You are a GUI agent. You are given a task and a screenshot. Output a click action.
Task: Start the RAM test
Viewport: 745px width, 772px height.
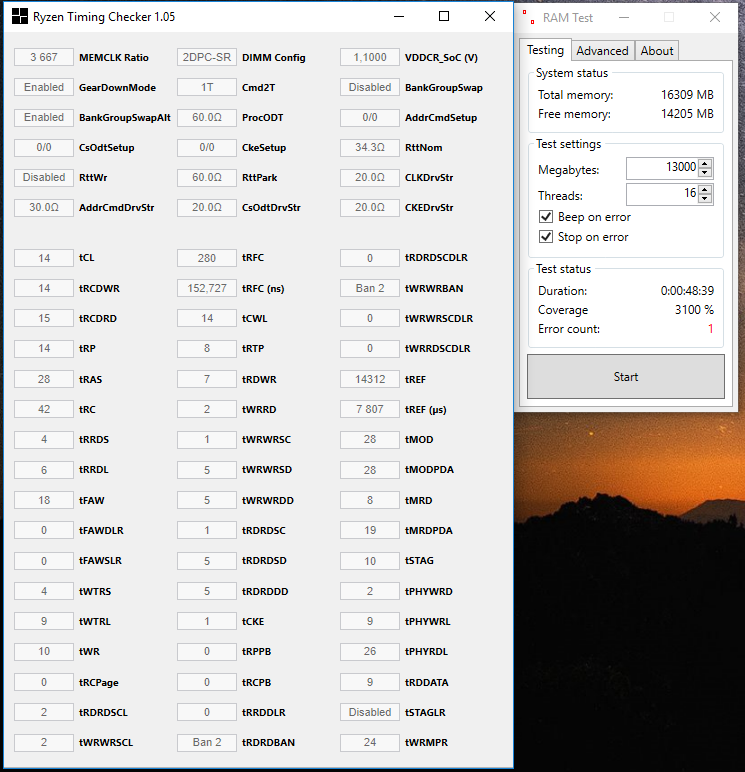tap(626, 377)
